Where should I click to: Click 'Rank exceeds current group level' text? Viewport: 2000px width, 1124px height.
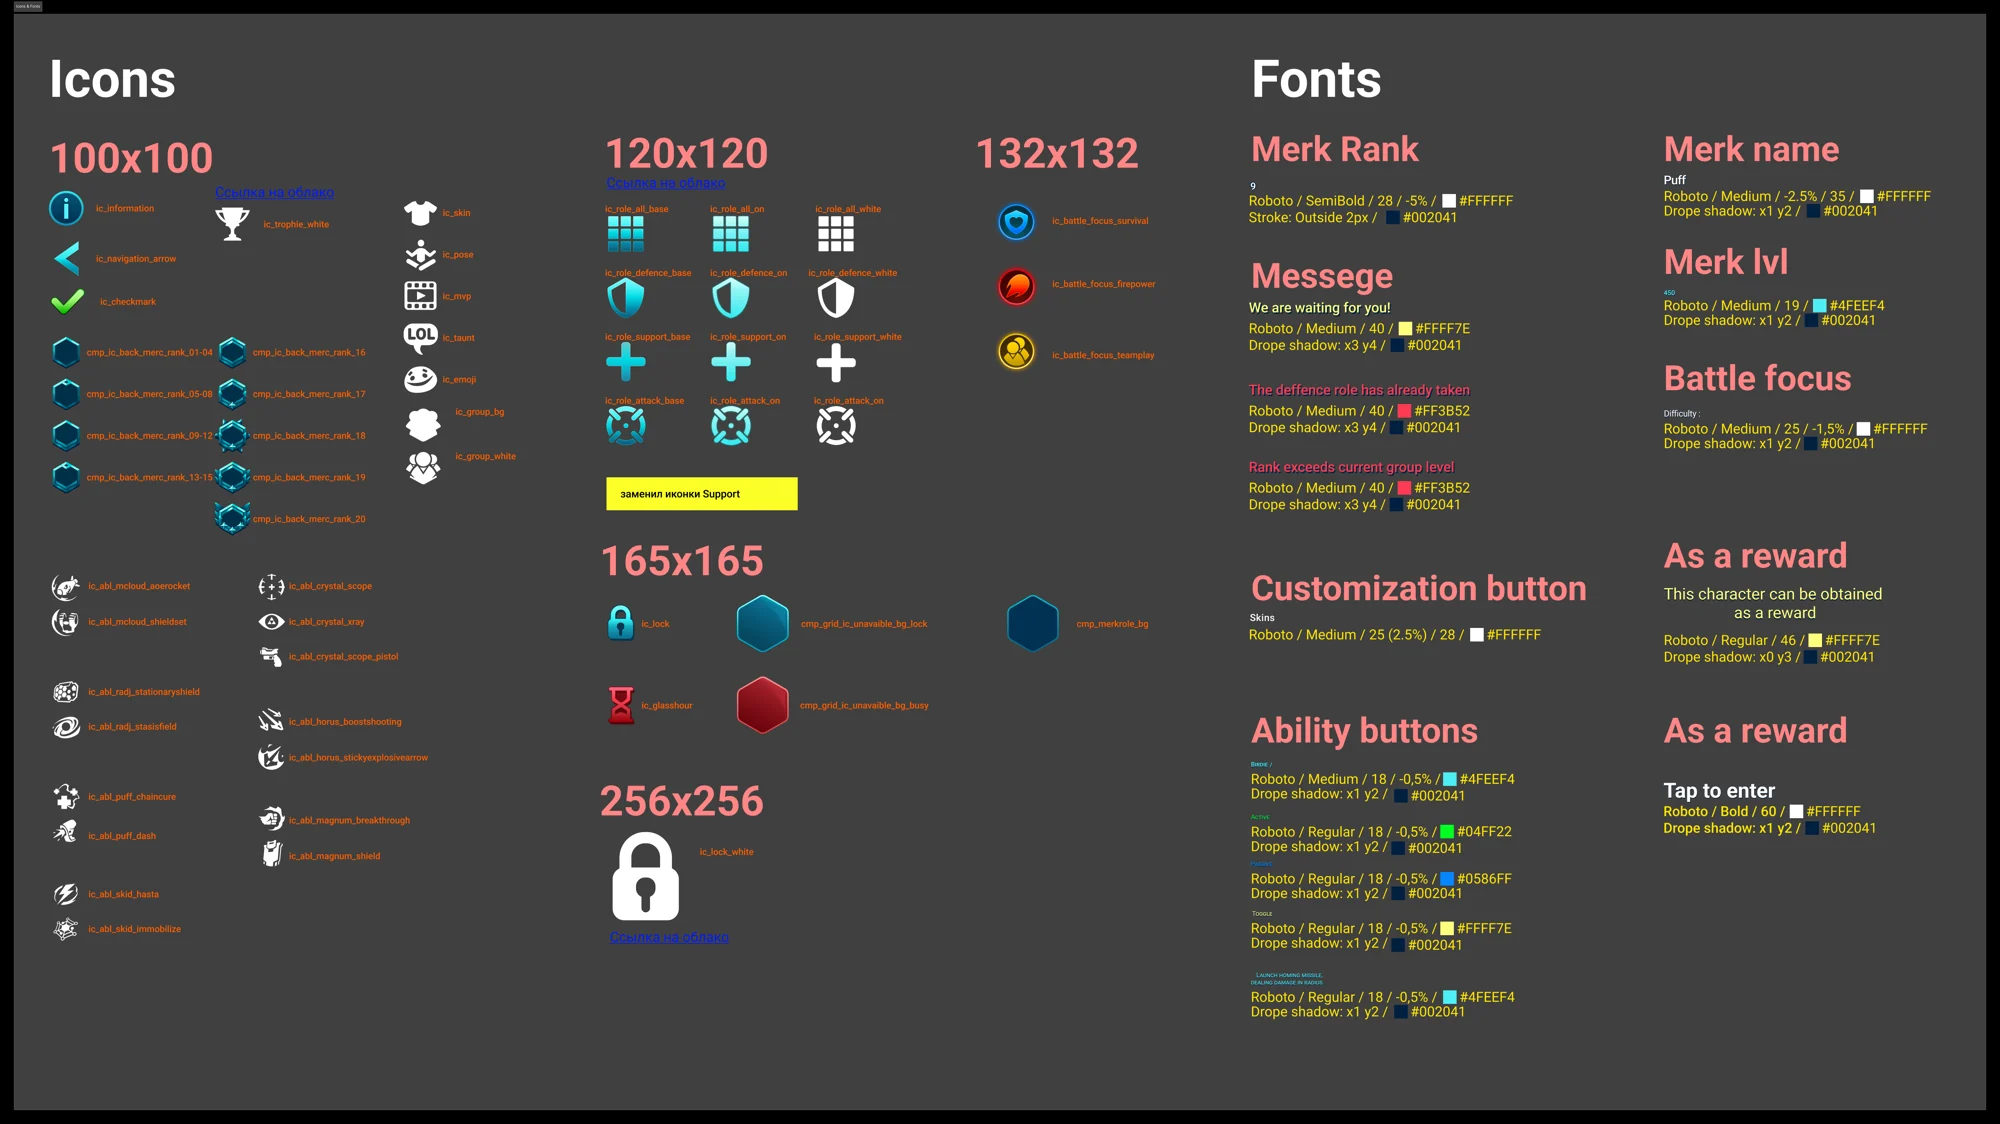point(1351,467)
